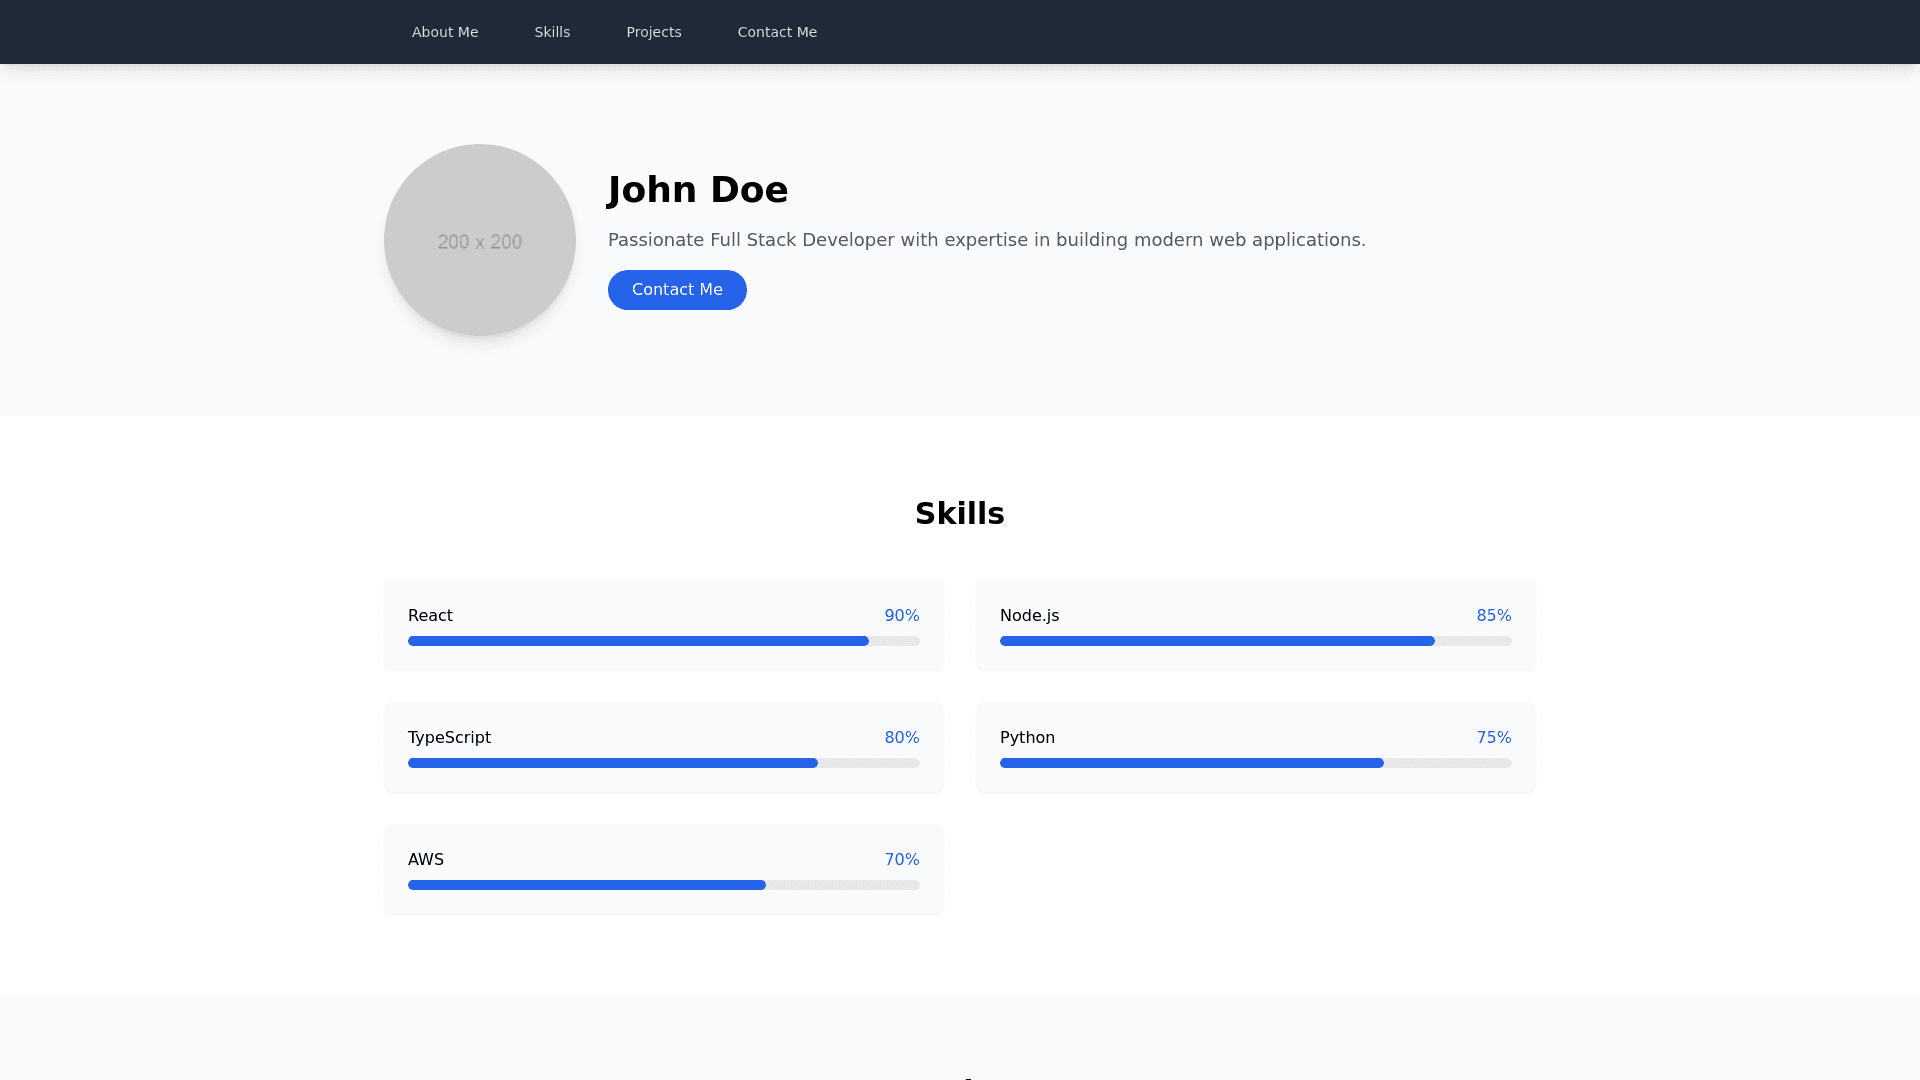Select the React skill label
This screenshot has height=1080, width=1920.
coord(430,616)
